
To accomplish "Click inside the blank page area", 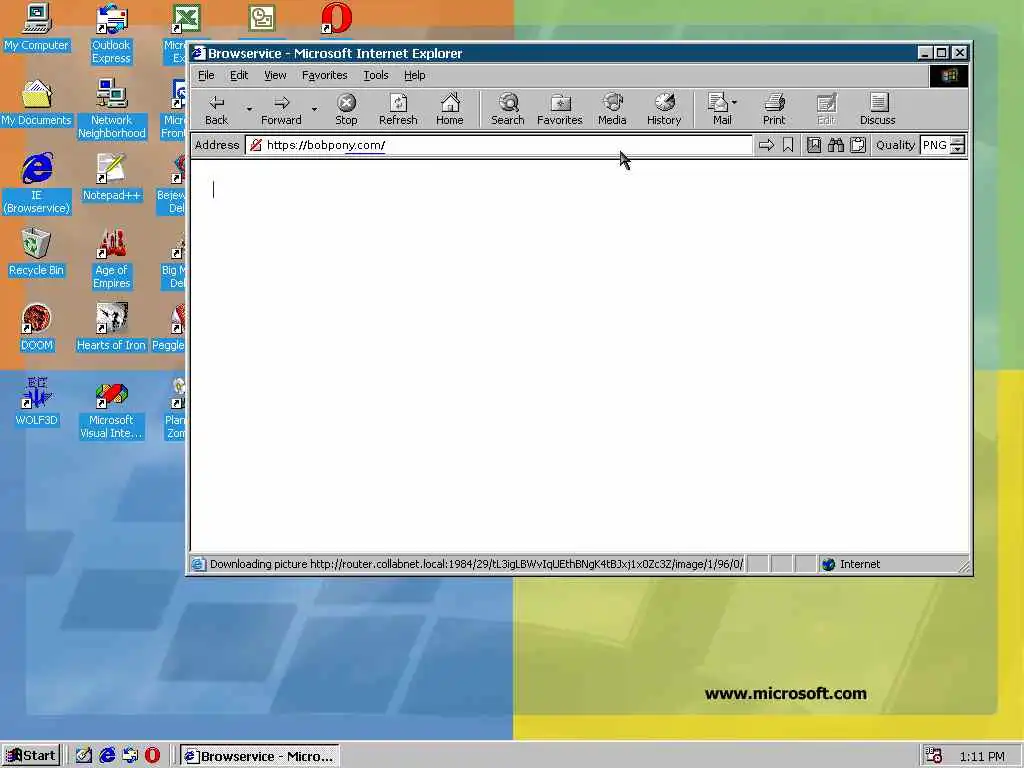I will click(x=580, y=356).
